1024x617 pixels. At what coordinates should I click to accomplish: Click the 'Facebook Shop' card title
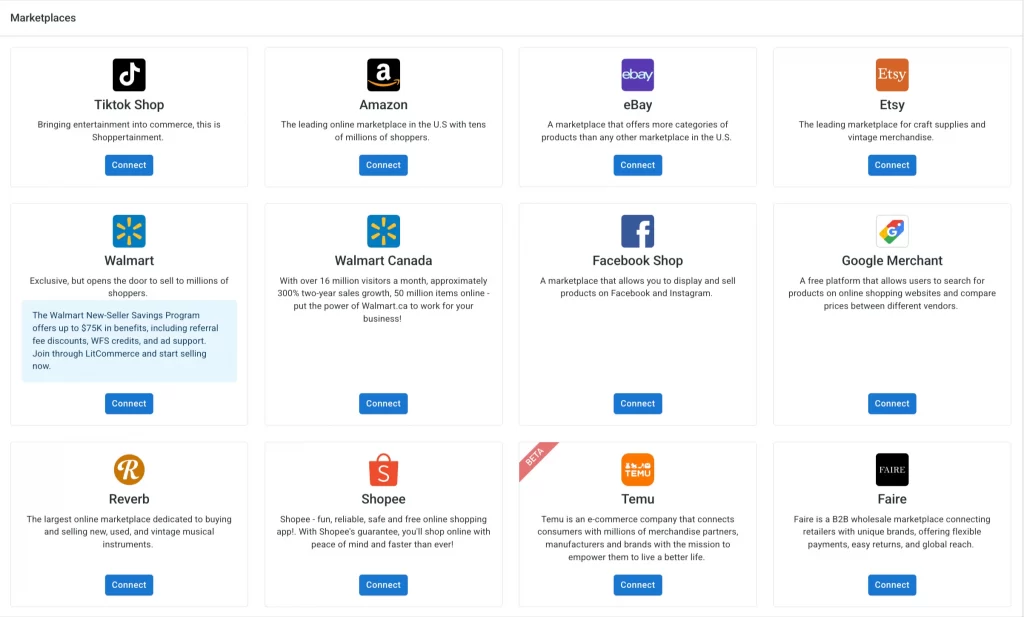tap(637, 261)
